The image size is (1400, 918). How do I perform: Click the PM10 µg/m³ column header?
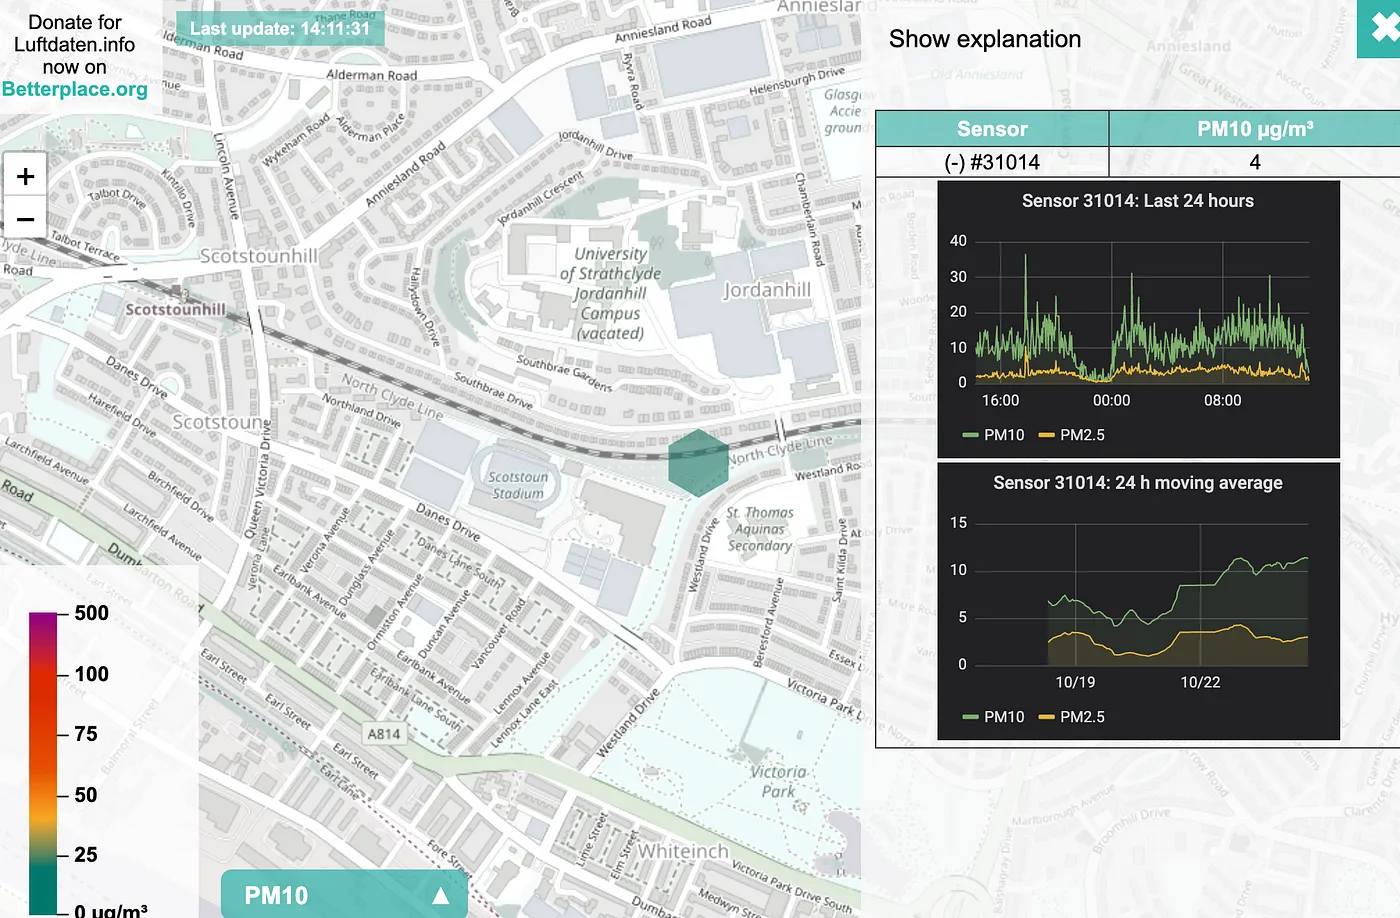click(x=1255, y=129)
